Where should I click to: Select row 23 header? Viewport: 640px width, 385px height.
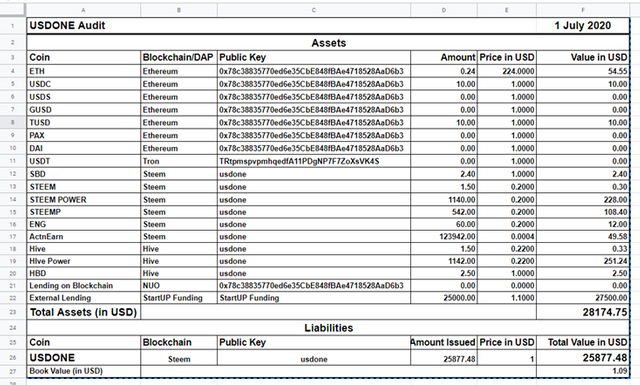(13, 312)
